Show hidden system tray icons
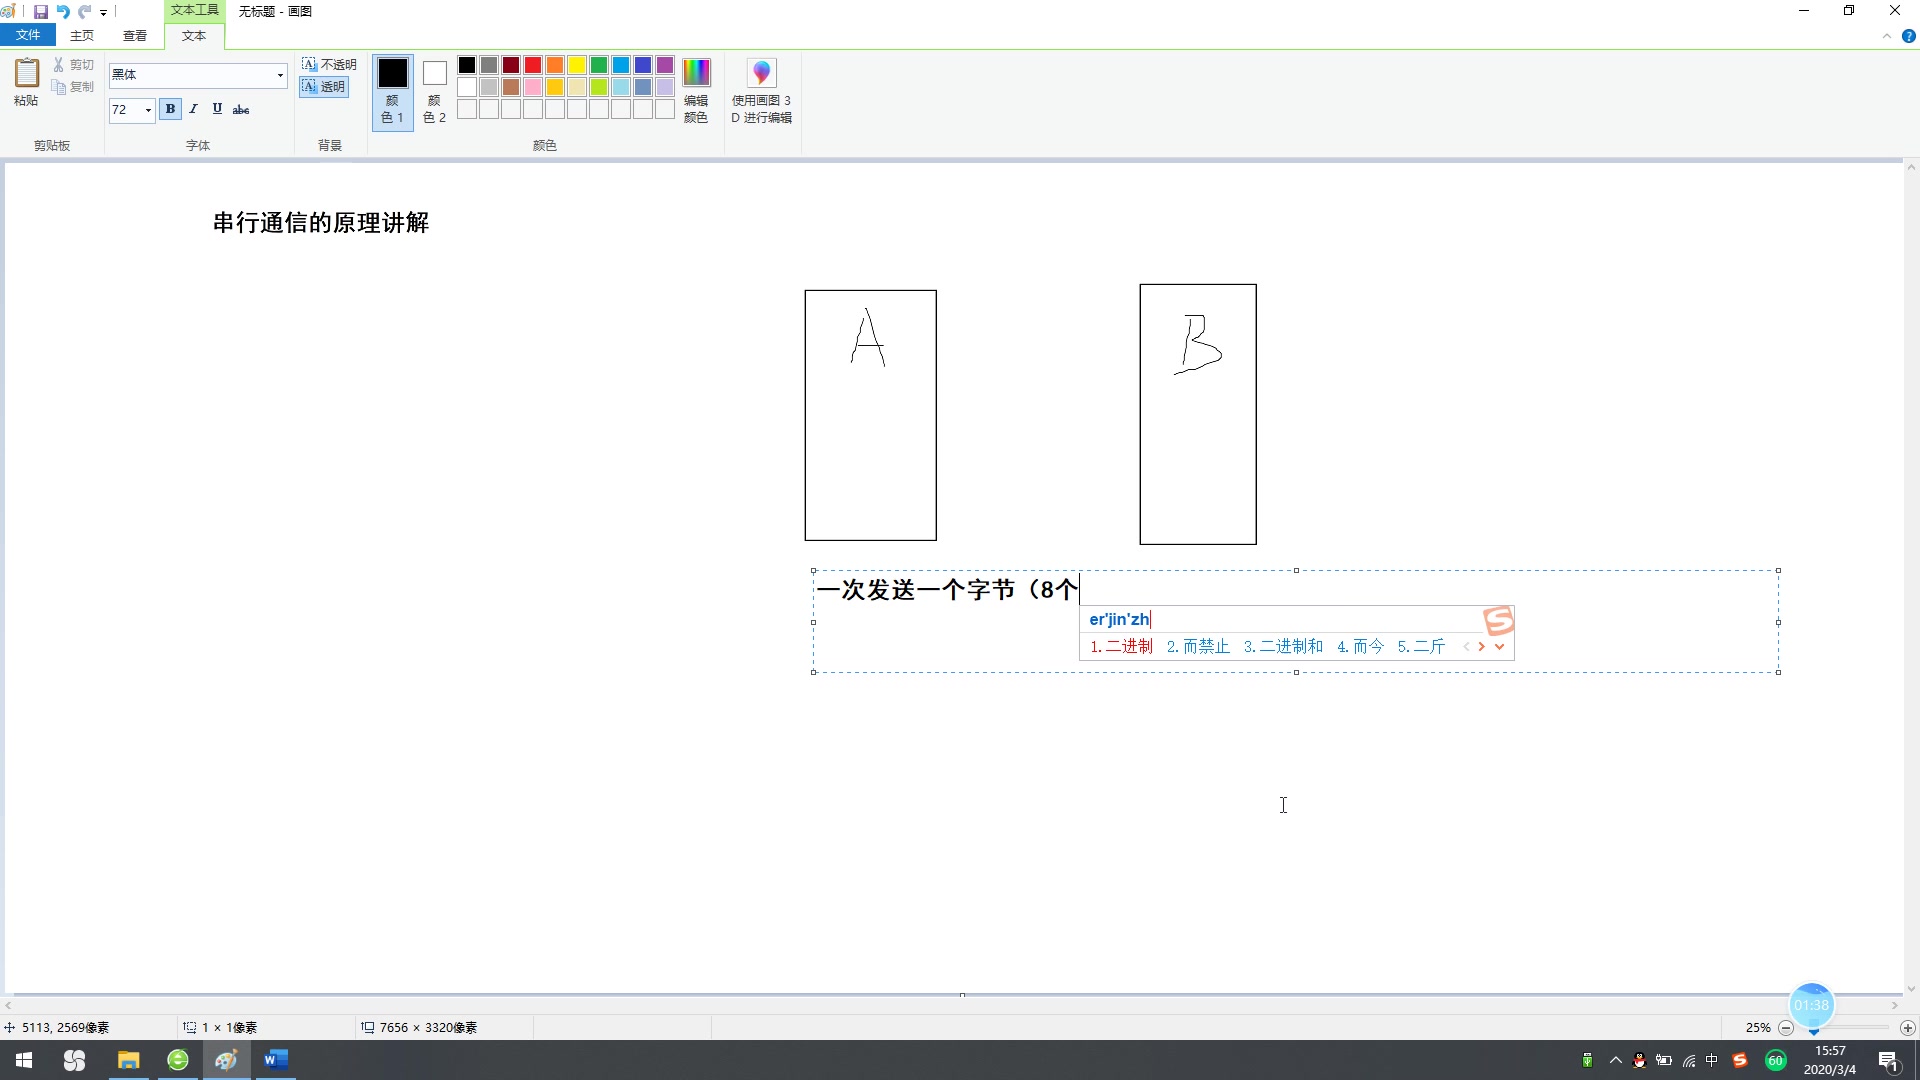Screen dimensions: 1920x1080 pyautogui.click(x=1615, y=1060)
